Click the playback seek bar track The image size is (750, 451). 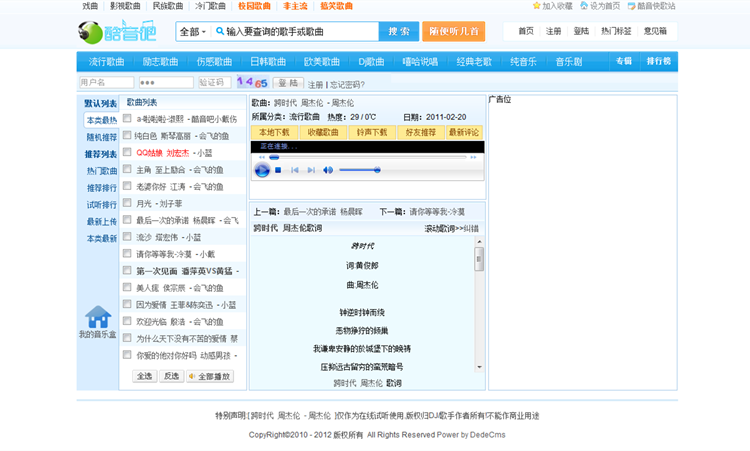(x=367, y=157)
